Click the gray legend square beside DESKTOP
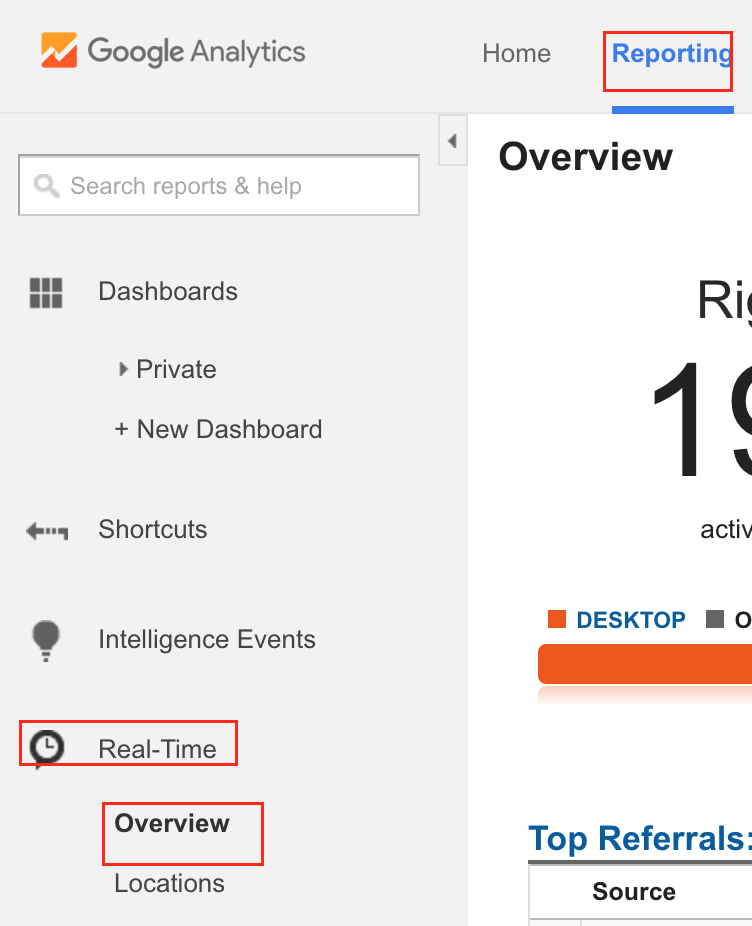 click(715, 619)
